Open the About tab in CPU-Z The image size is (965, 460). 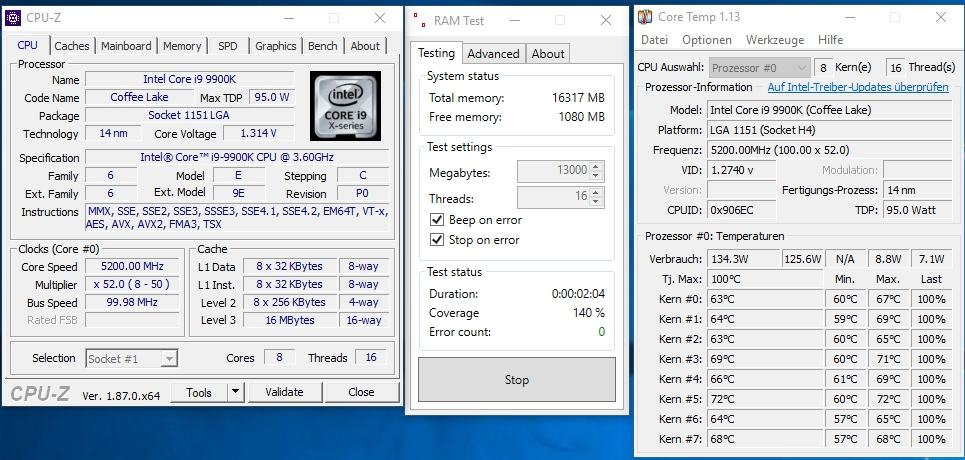[365, 46]
